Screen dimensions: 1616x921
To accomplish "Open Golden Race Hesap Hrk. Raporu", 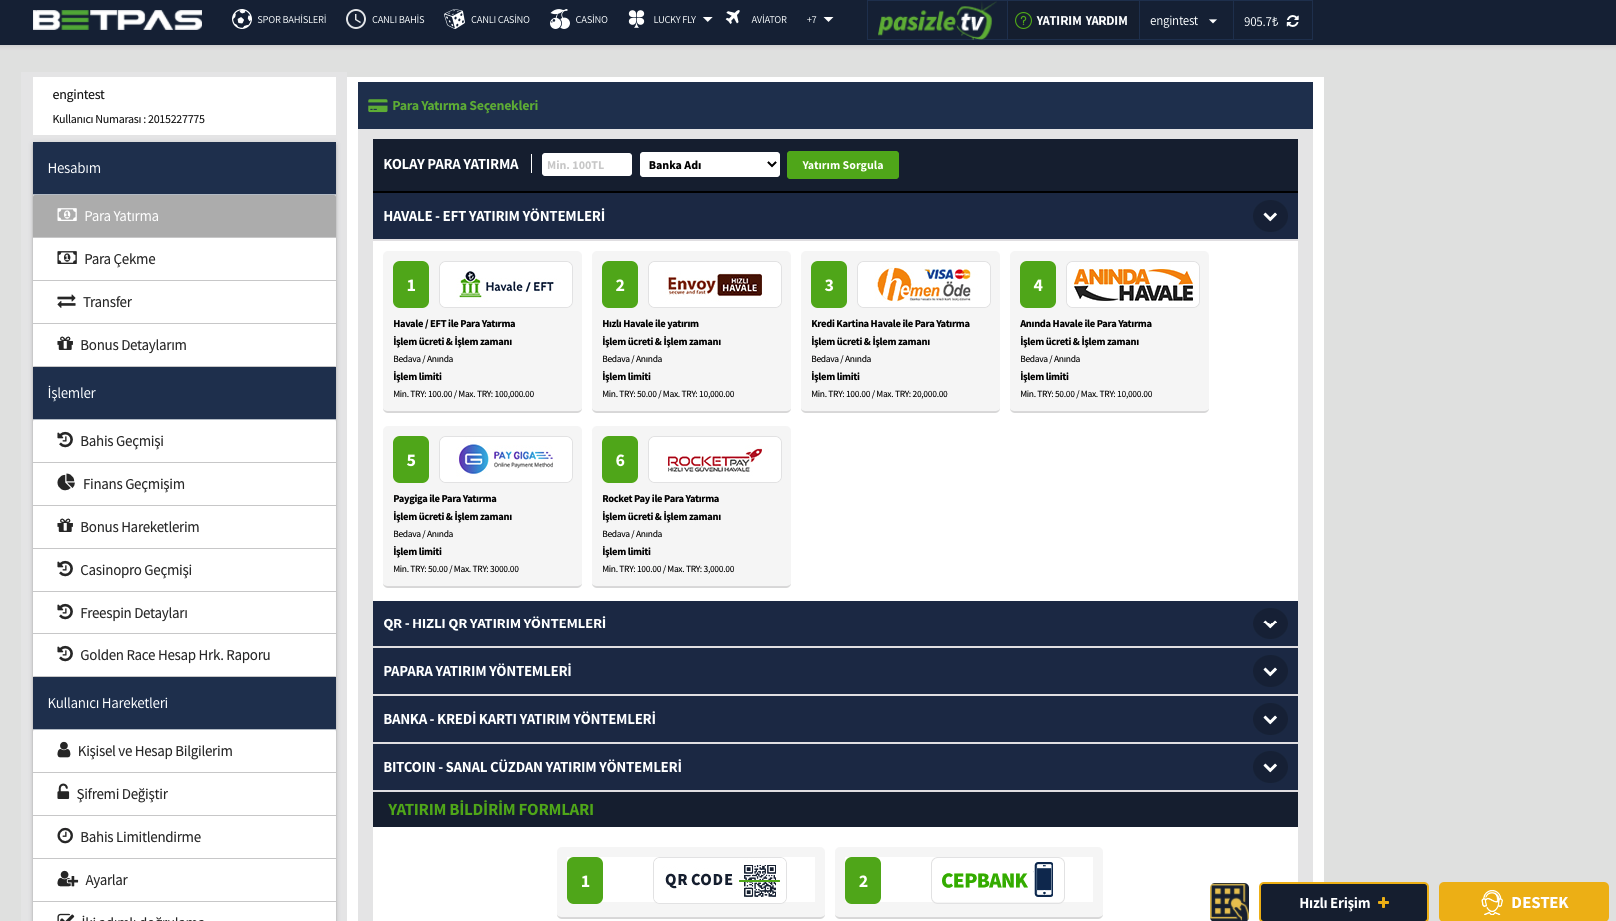I will coord(184,655).
